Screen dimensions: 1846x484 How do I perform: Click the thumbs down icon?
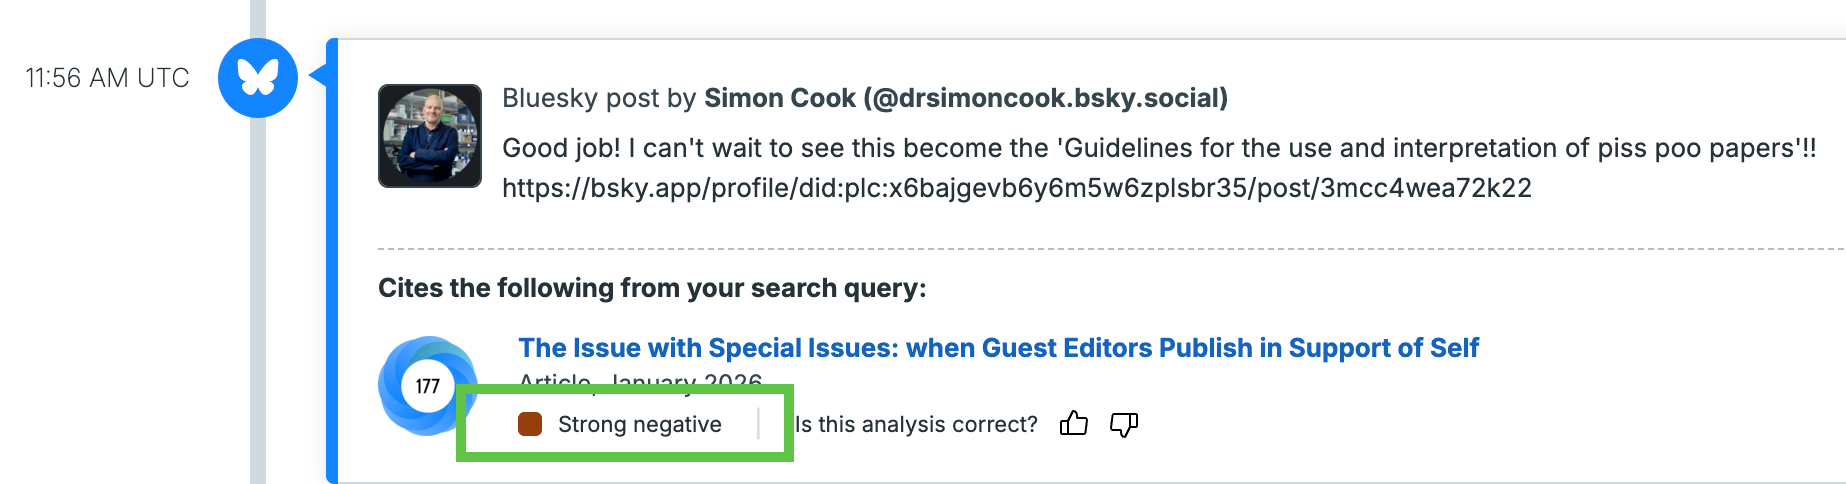(1124, 424)
